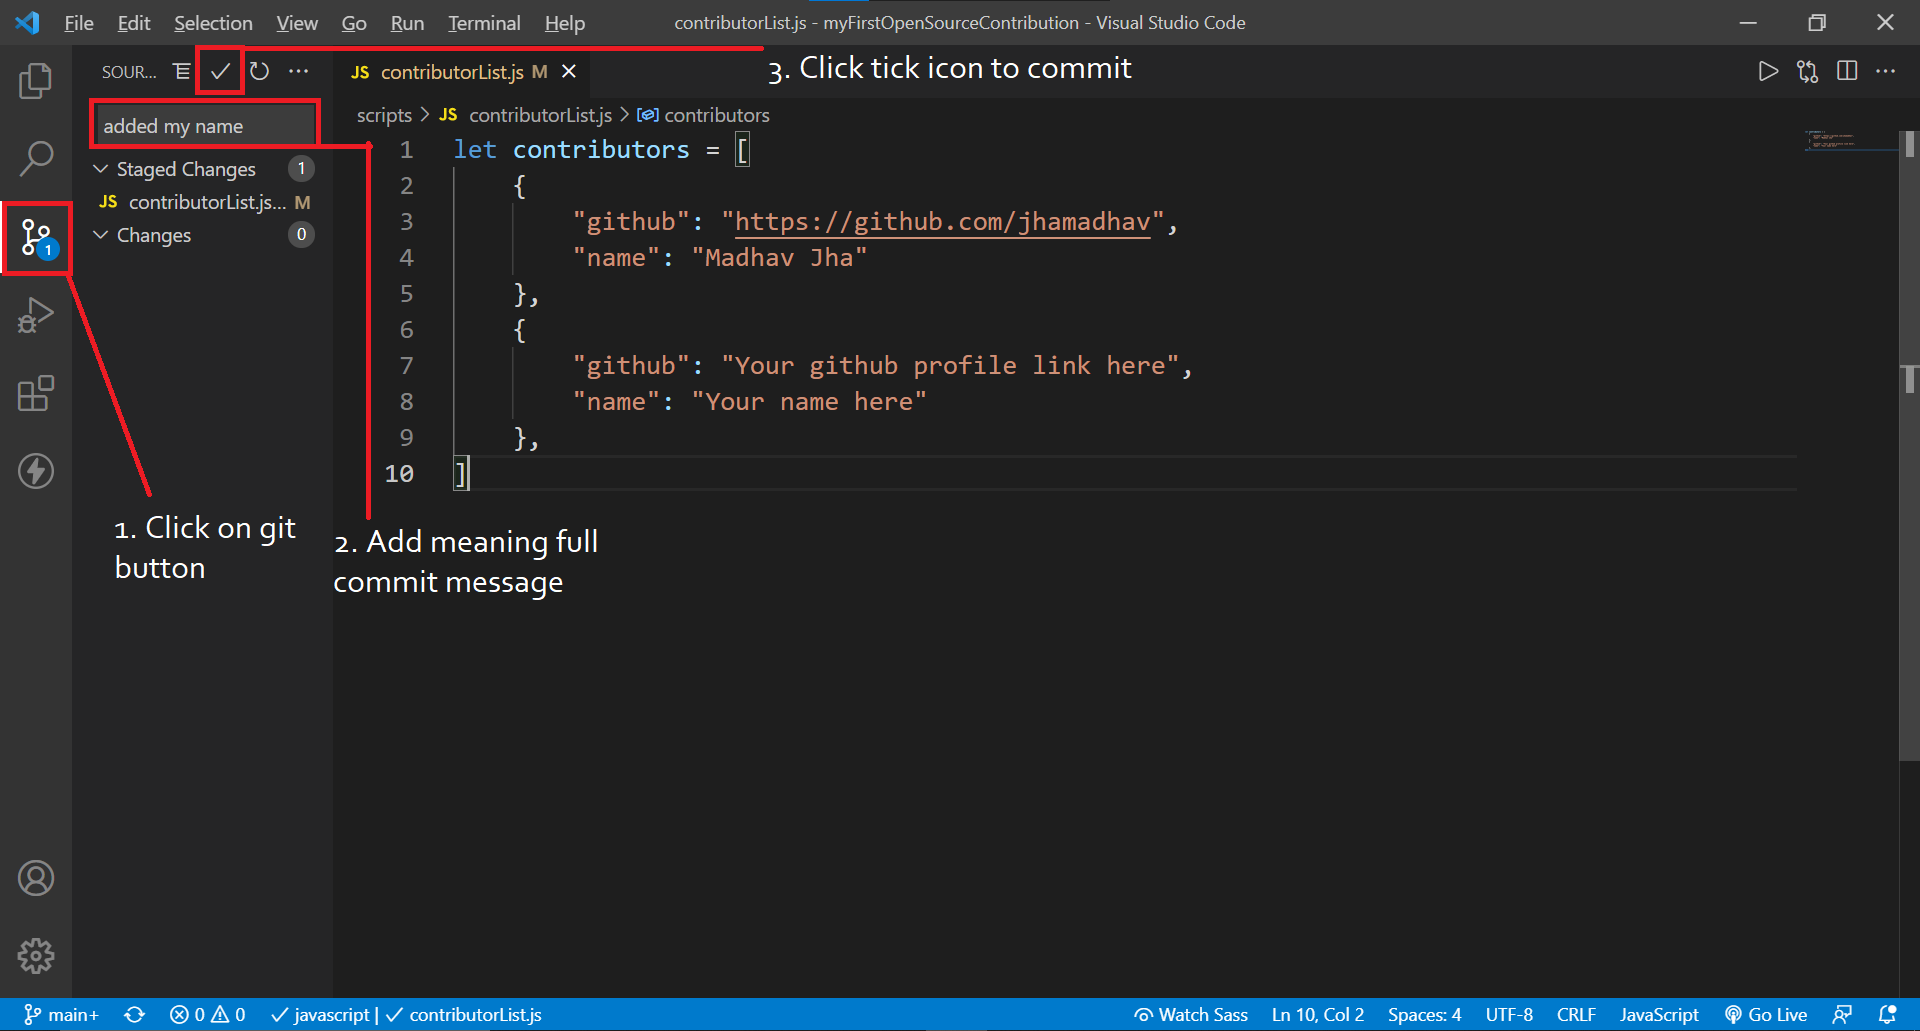Click the SOUR... panel title
The image size is (1920, 1031).
pyautogui.click(x=129, y=72)
